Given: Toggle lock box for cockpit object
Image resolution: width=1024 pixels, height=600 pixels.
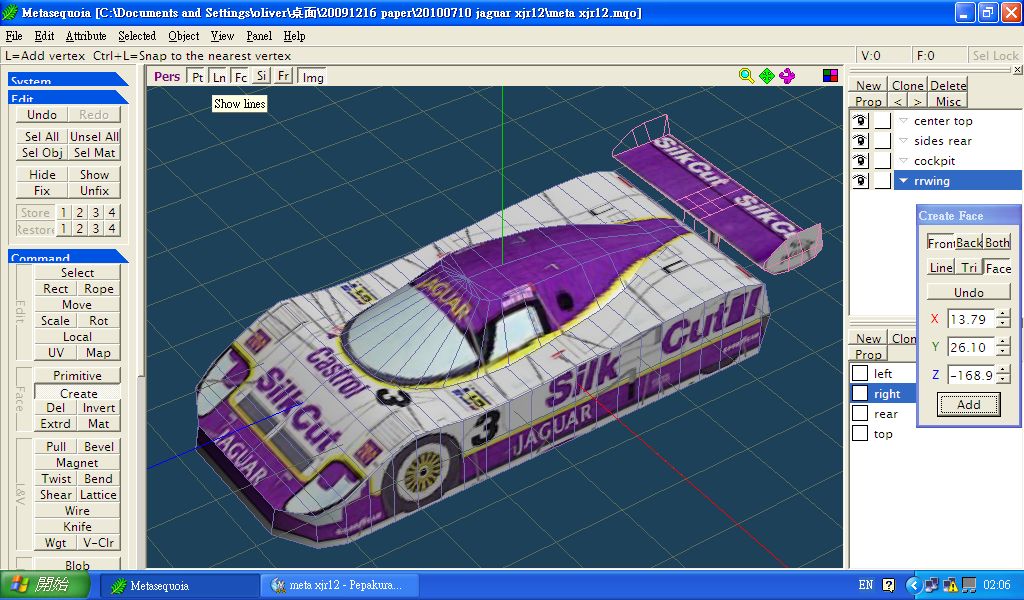Looking at the screenshot, I should (x=882, y=161).
